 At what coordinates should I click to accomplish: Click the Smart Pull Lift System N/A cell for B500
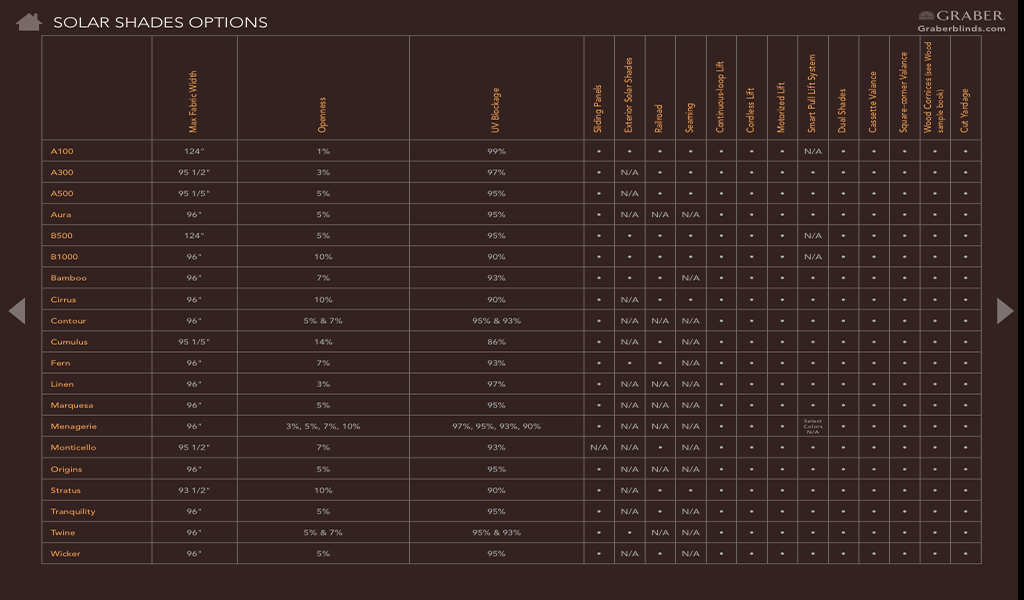coord(812,235)
